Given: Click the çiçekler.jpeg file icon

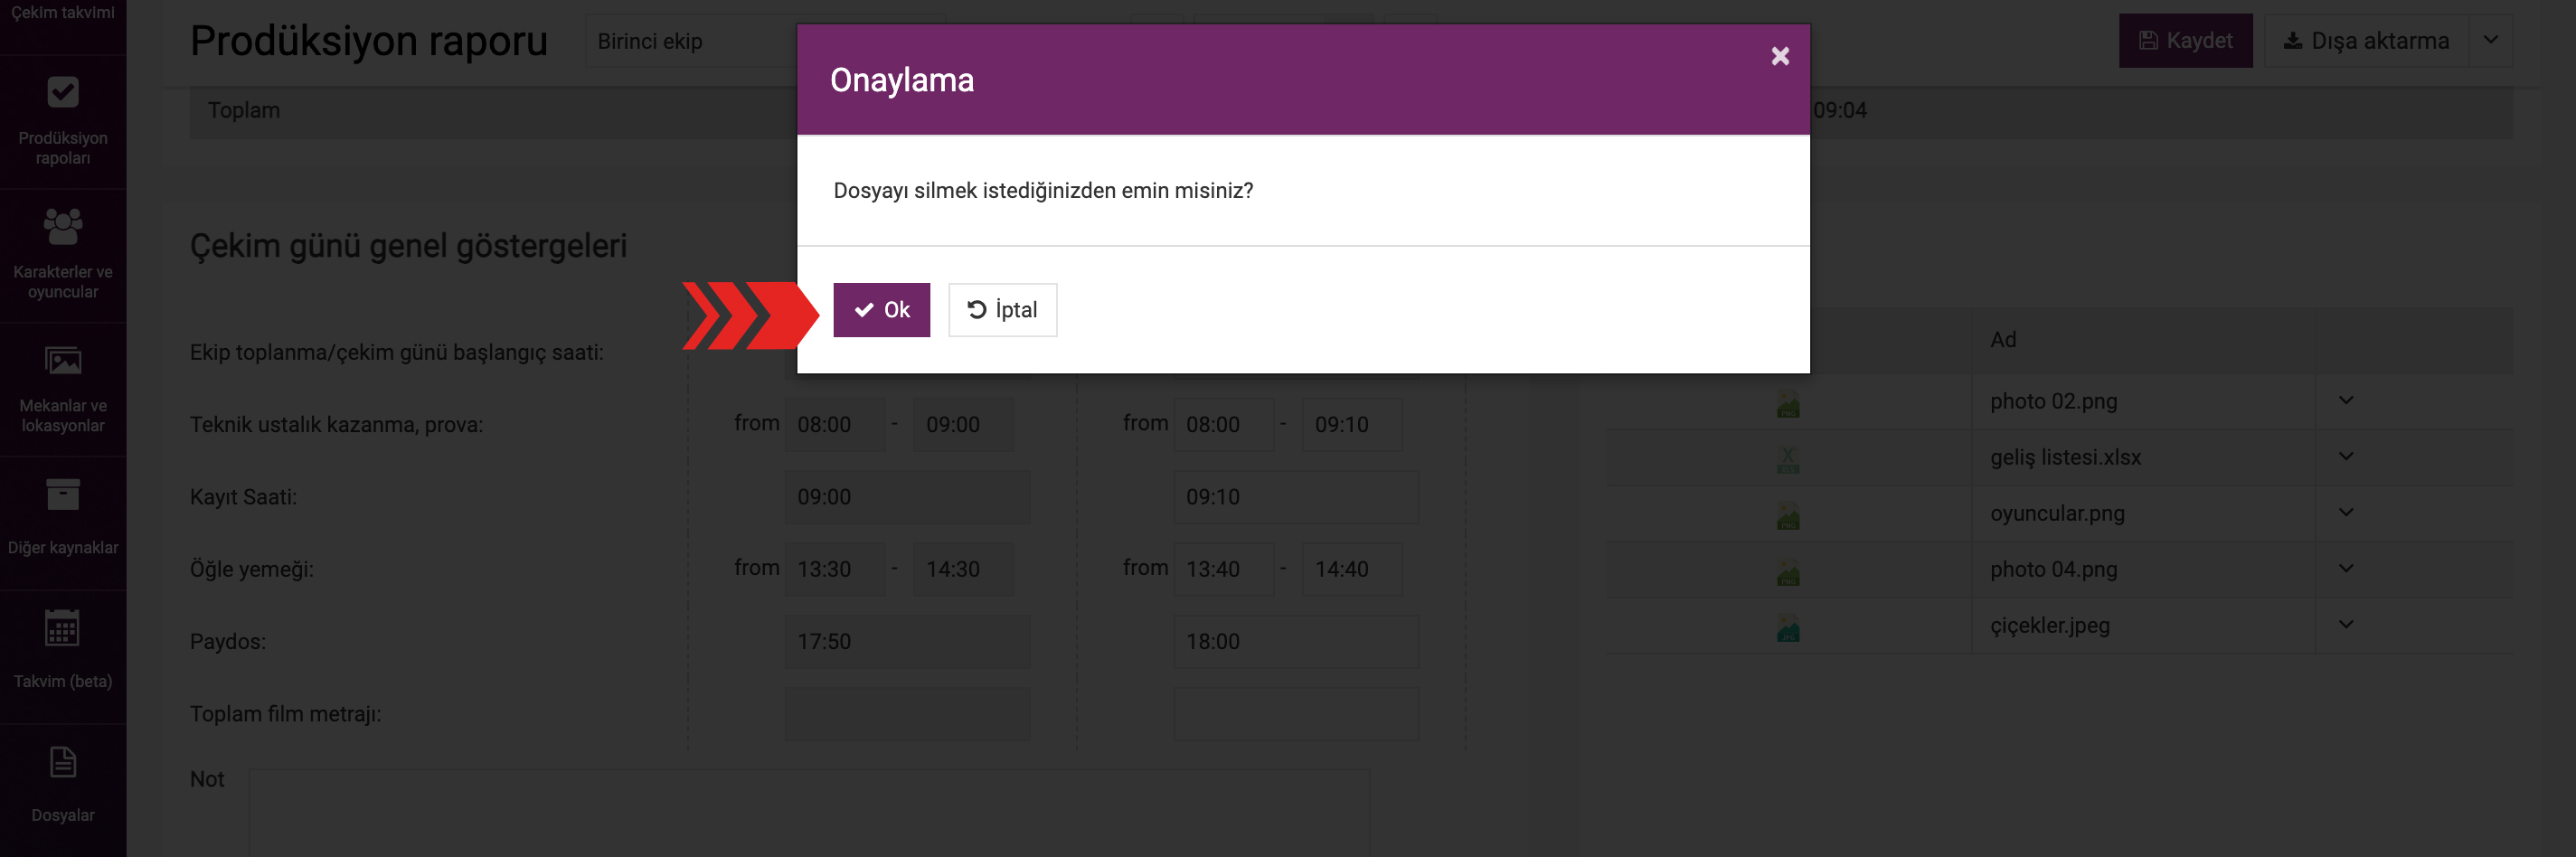Looking at the screenshot, I should [1787, 628].
